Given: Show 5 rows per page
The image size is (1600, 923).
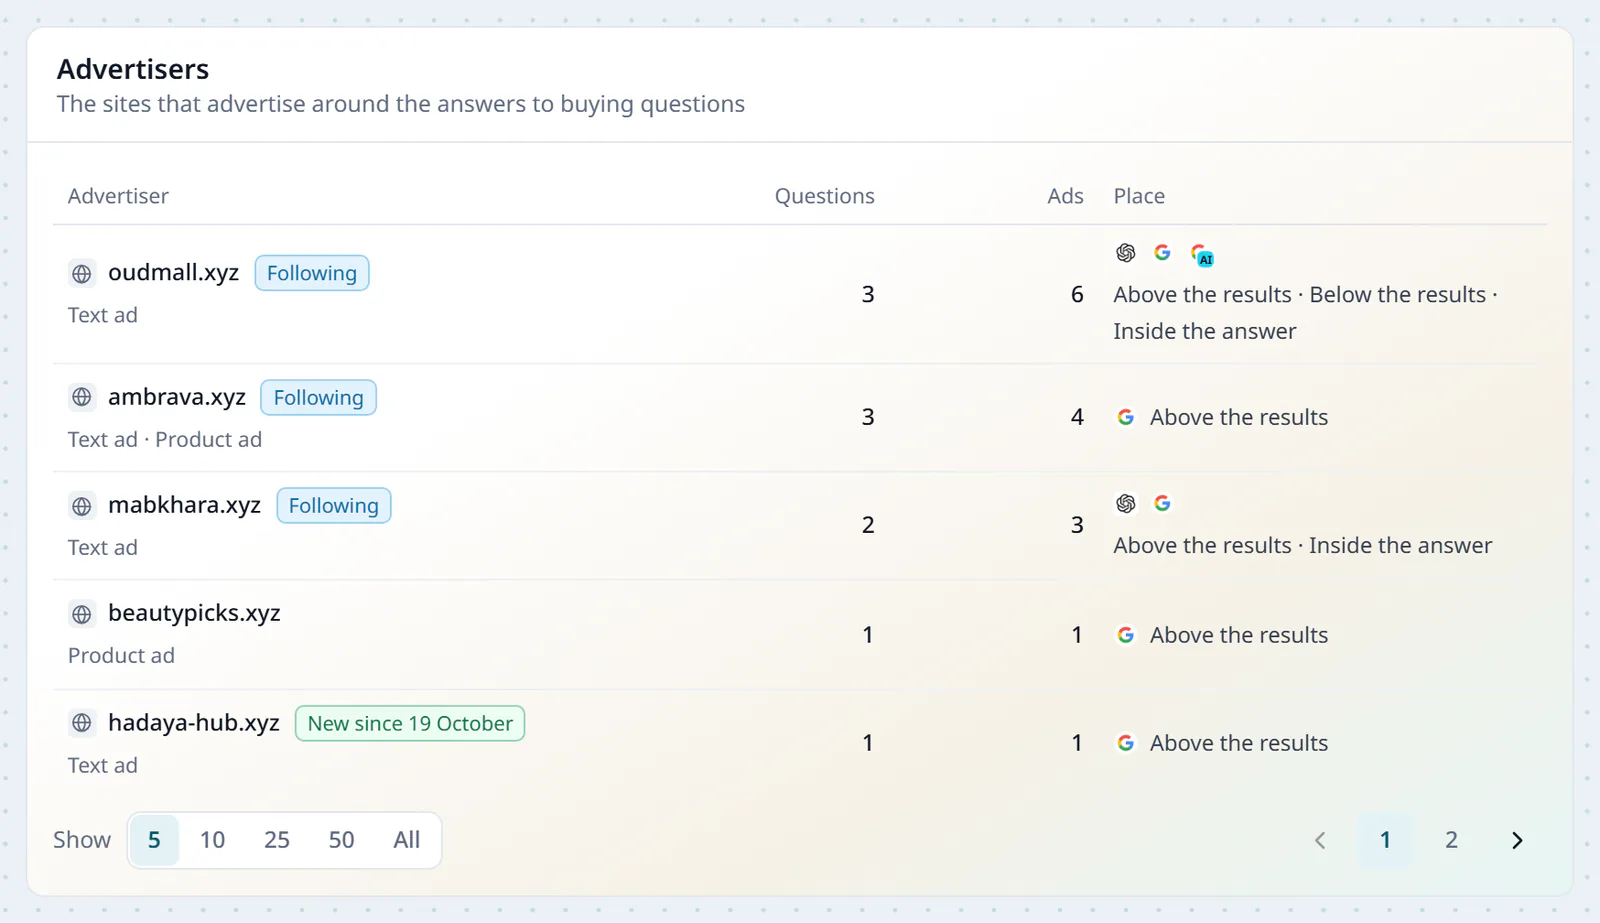Looking at the screenshot, I should 154,840.
